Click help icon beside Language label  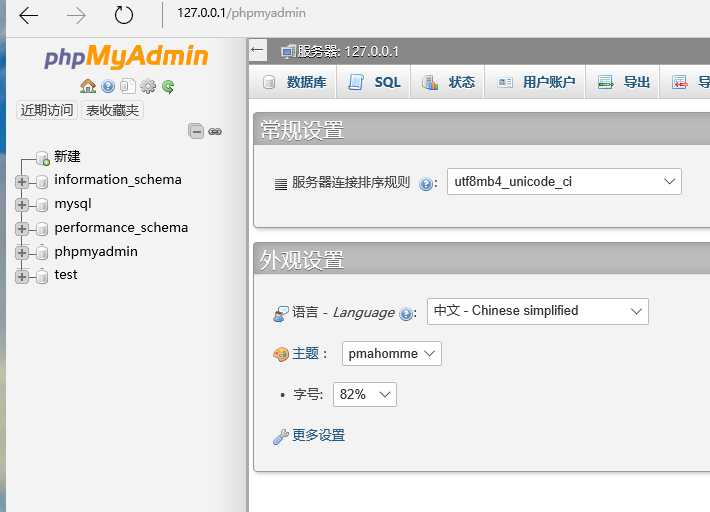click(x=406, y=313)
